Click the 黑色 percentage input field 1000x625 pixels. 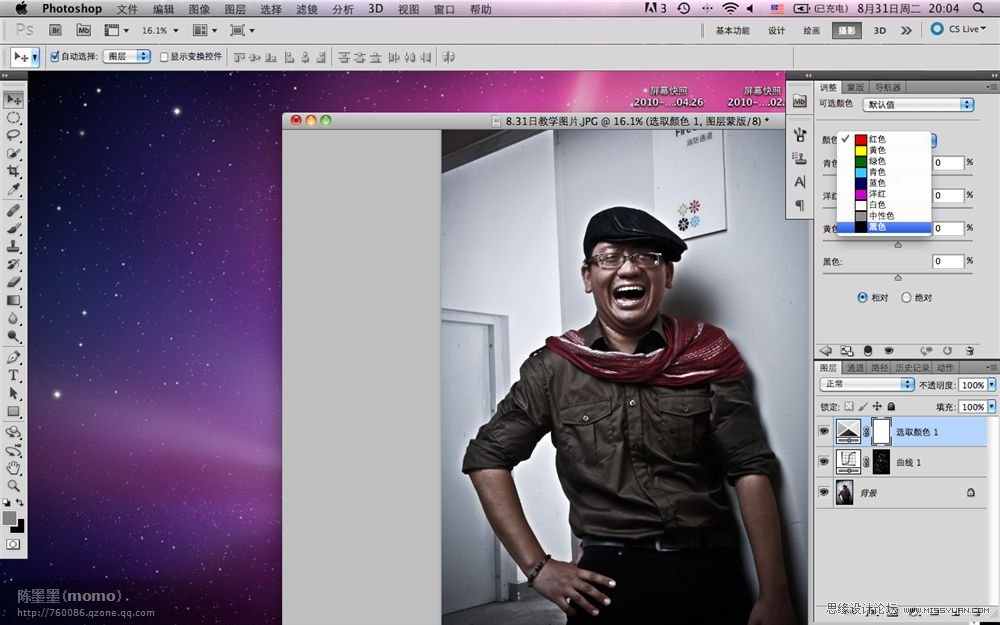[x=948, y=261]
